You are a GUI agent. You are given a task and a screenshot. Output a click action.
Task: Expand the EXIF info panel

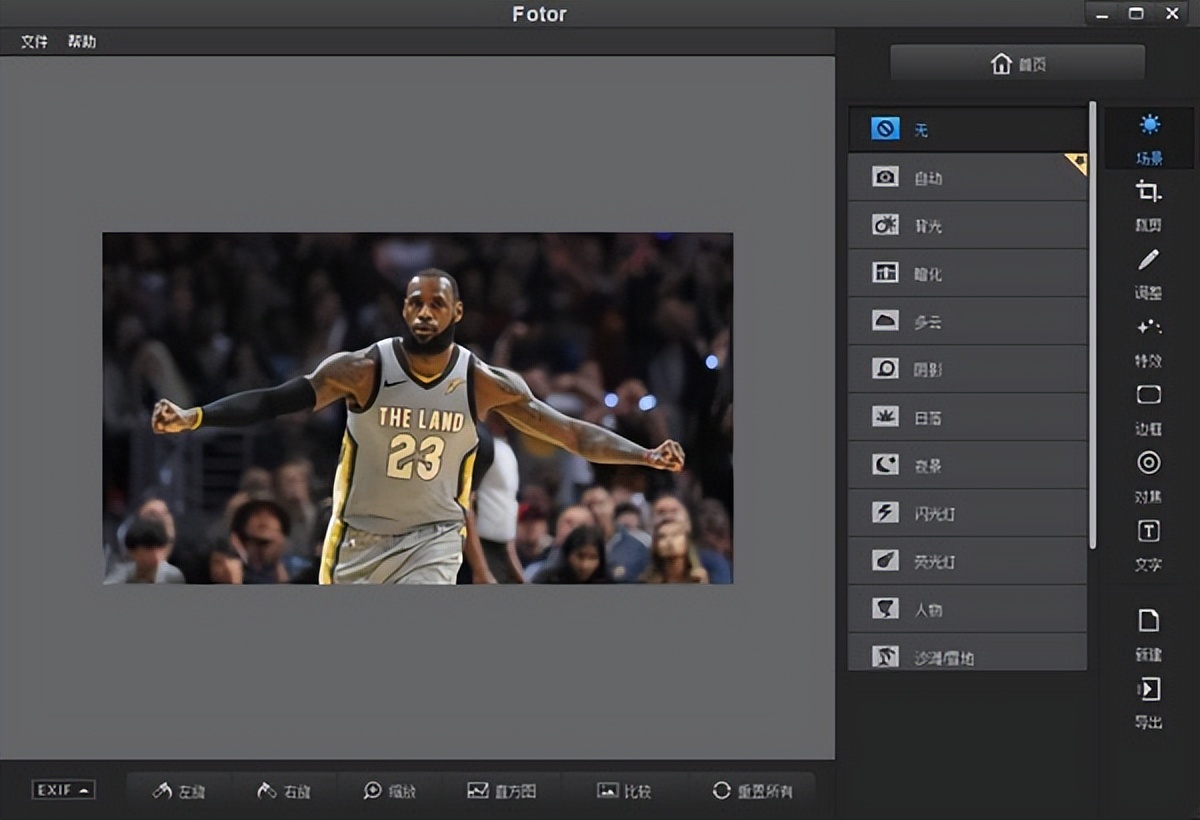(62, 790)
